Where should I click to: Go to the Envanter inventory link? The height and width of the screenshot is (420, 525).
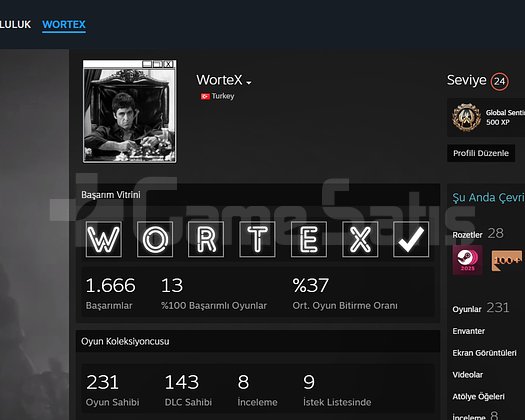(x=468, y=331)
